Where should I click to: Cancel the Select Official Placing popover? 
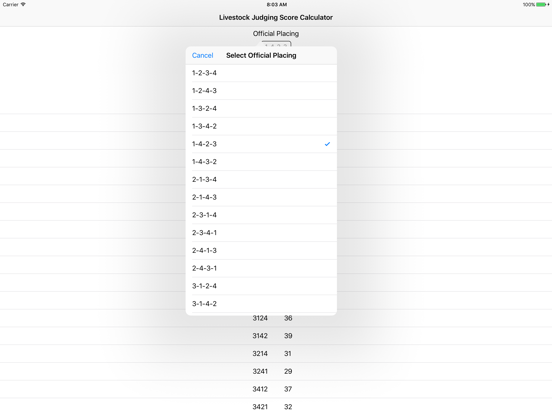click(202, 55)
